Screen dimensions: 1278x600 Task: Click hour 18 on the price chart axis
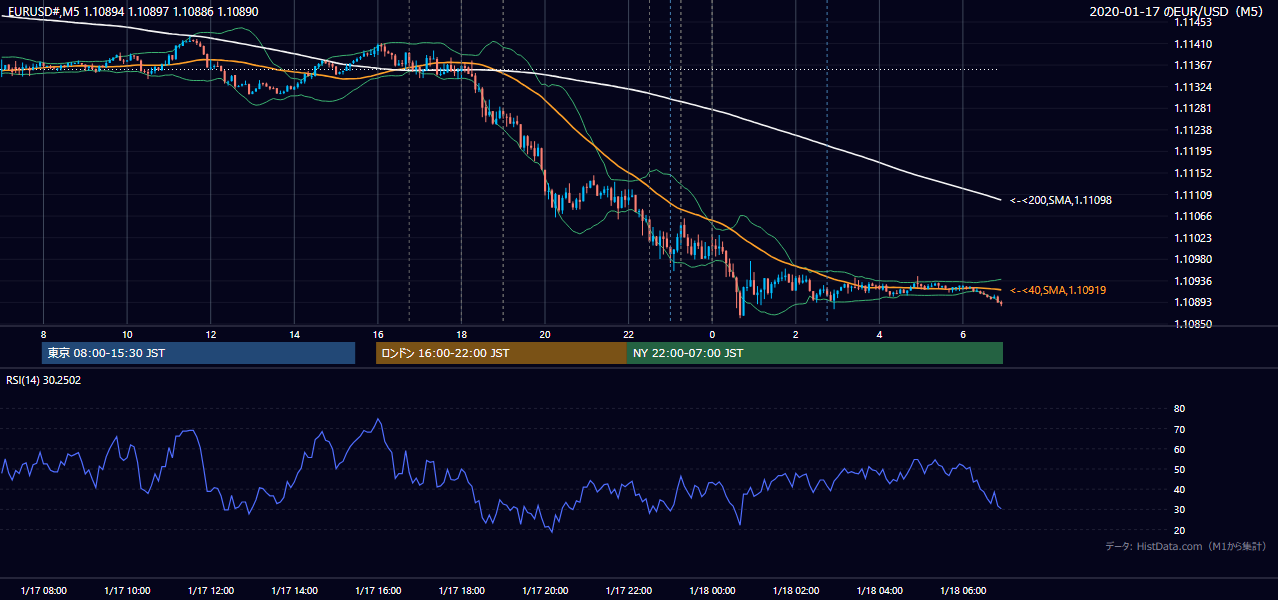[x=461, y=334]
